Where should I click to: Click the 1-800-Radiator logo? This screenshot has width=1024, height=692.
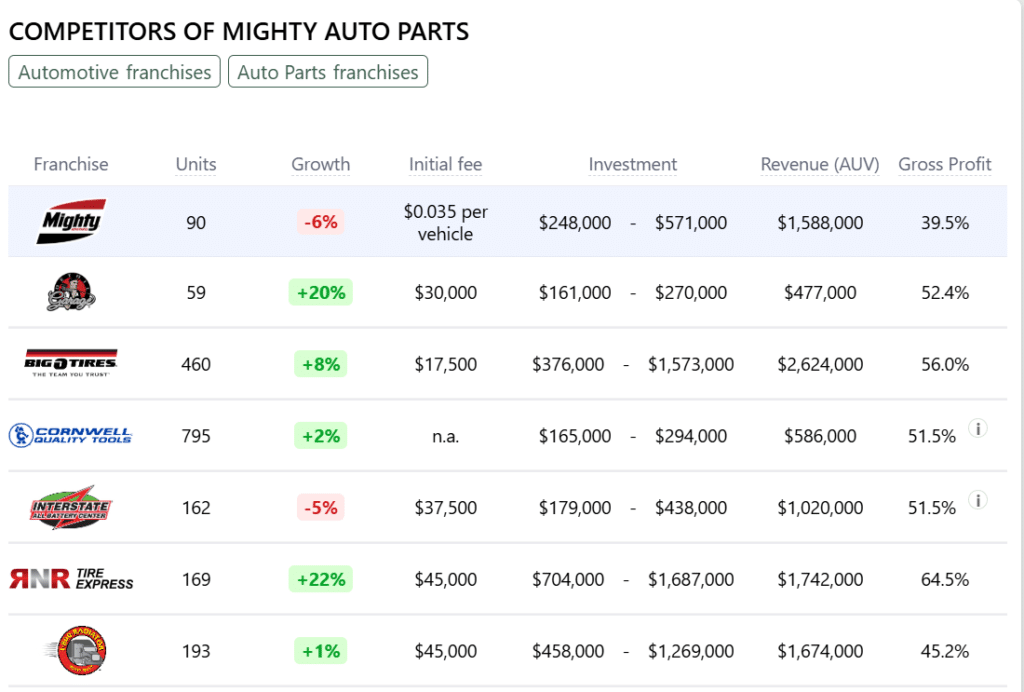(76, 650)
